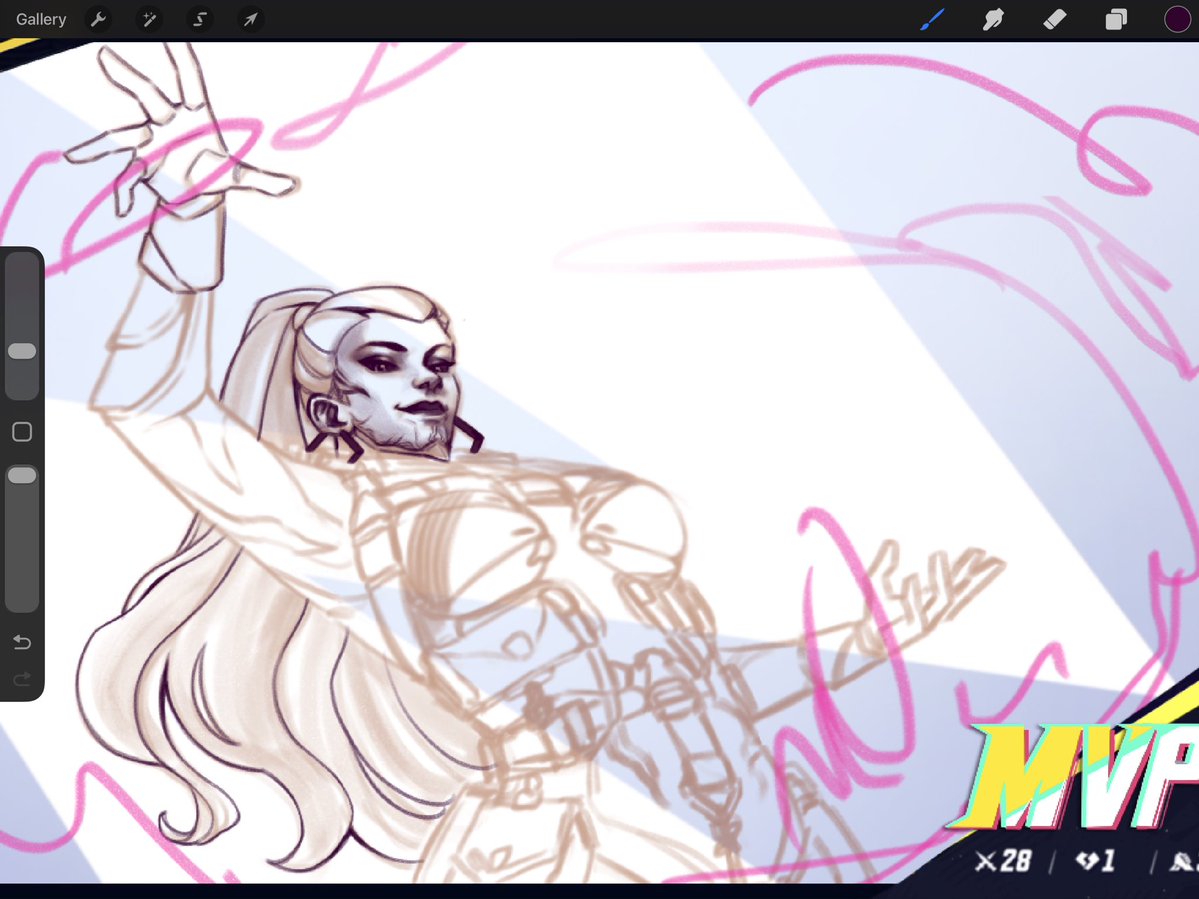This screenshot has width=1199, height=899.
Task: Open the Actions wrench menu
Action: (x=98, y=19)
